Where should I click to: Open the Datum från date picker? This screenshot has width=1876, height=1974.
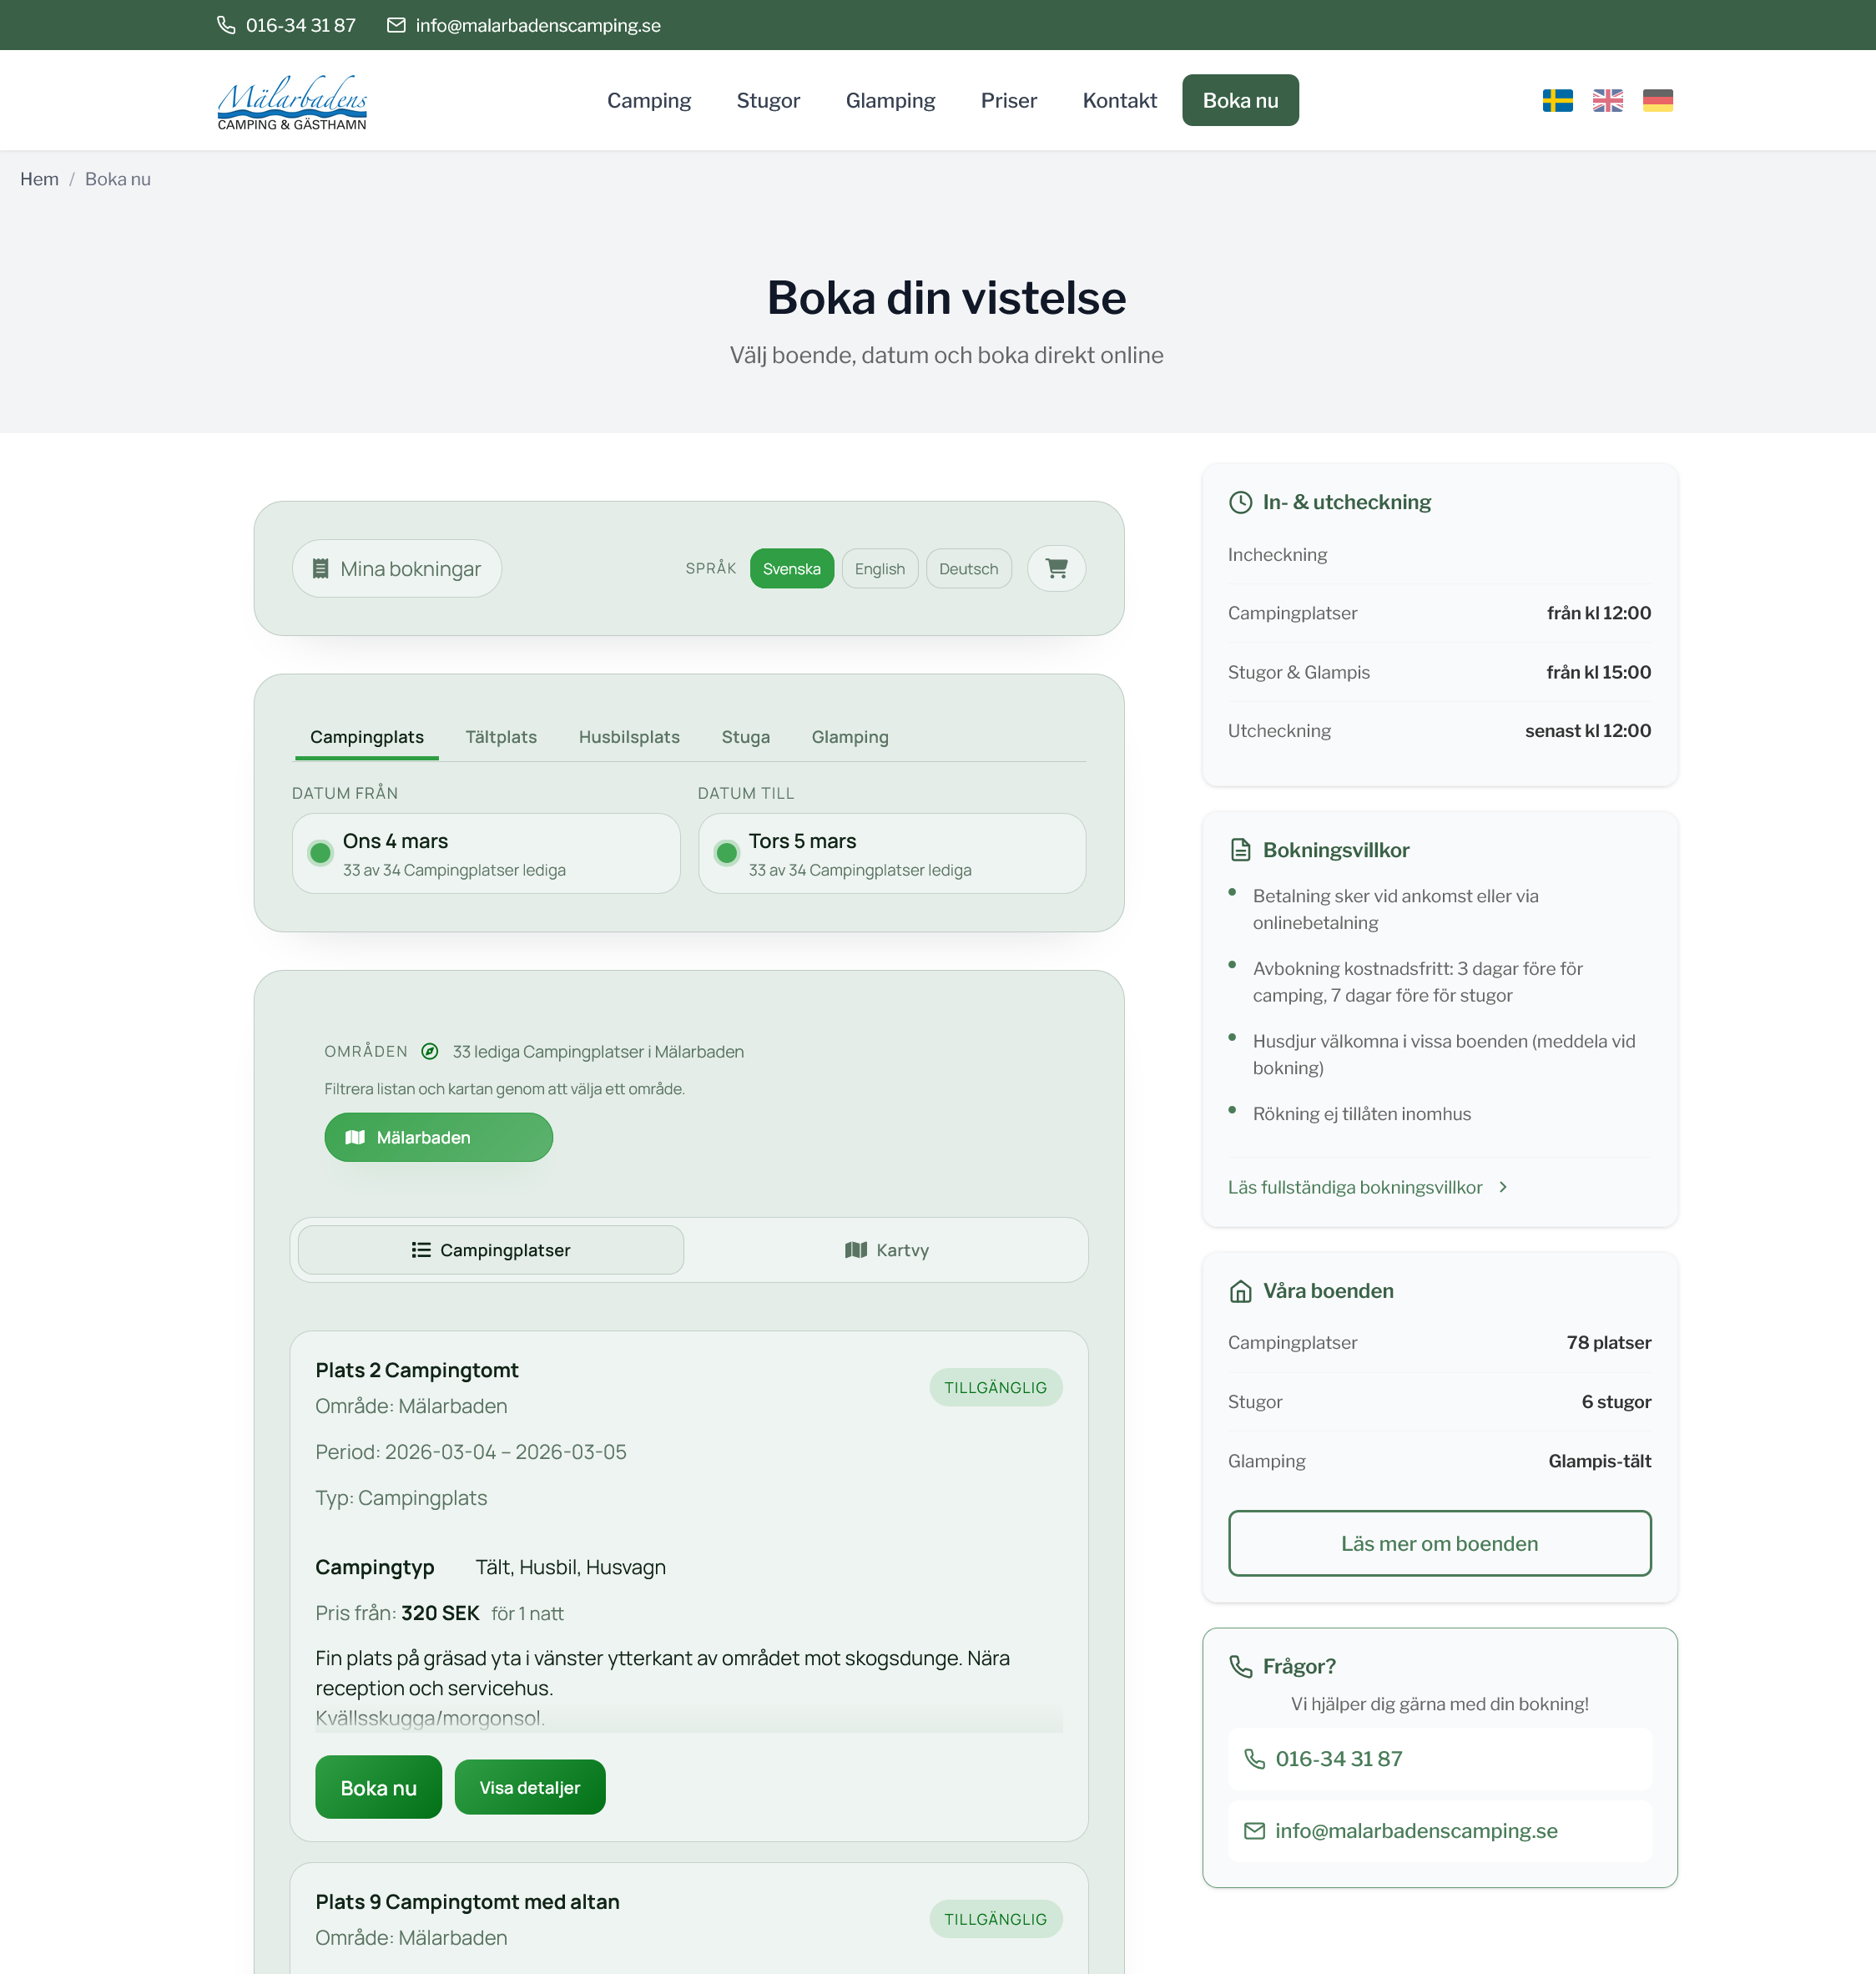pos(486,853)
